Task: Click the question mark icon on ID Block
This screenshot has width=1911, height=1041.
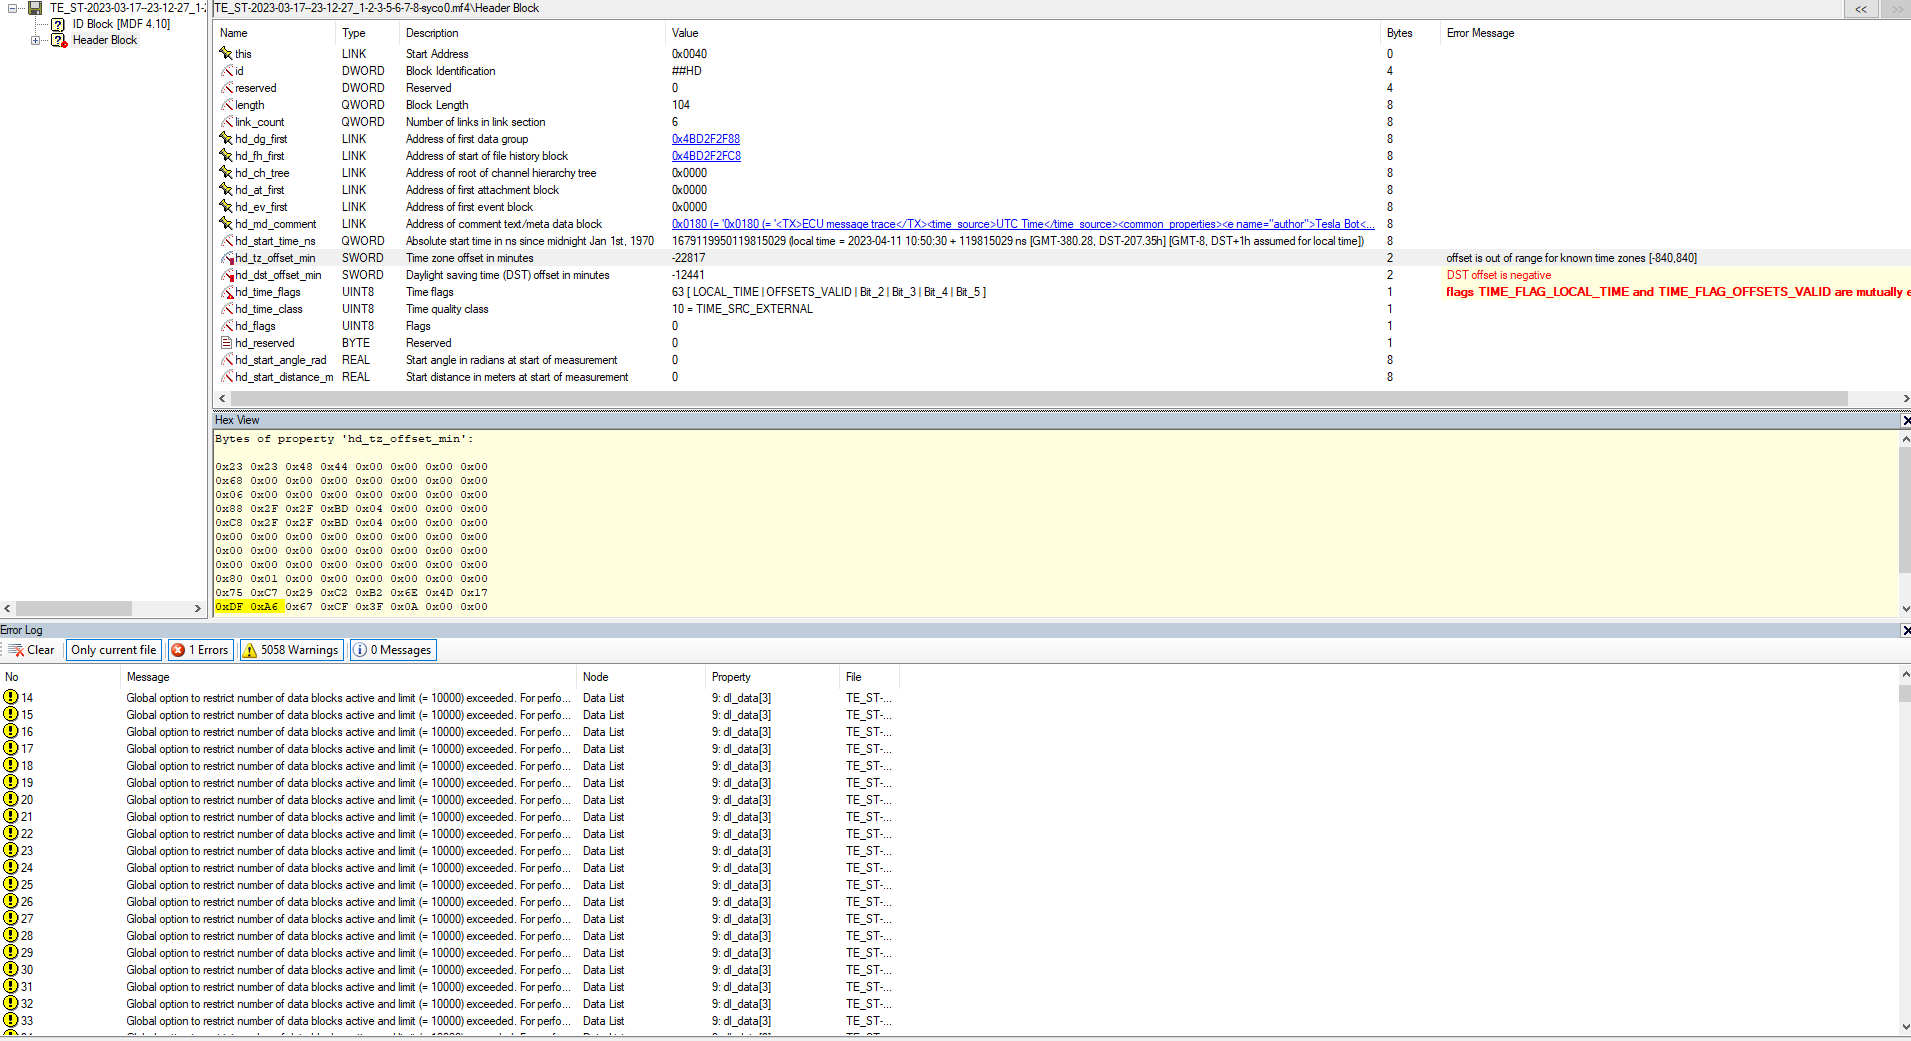Action: pos(59,23)
